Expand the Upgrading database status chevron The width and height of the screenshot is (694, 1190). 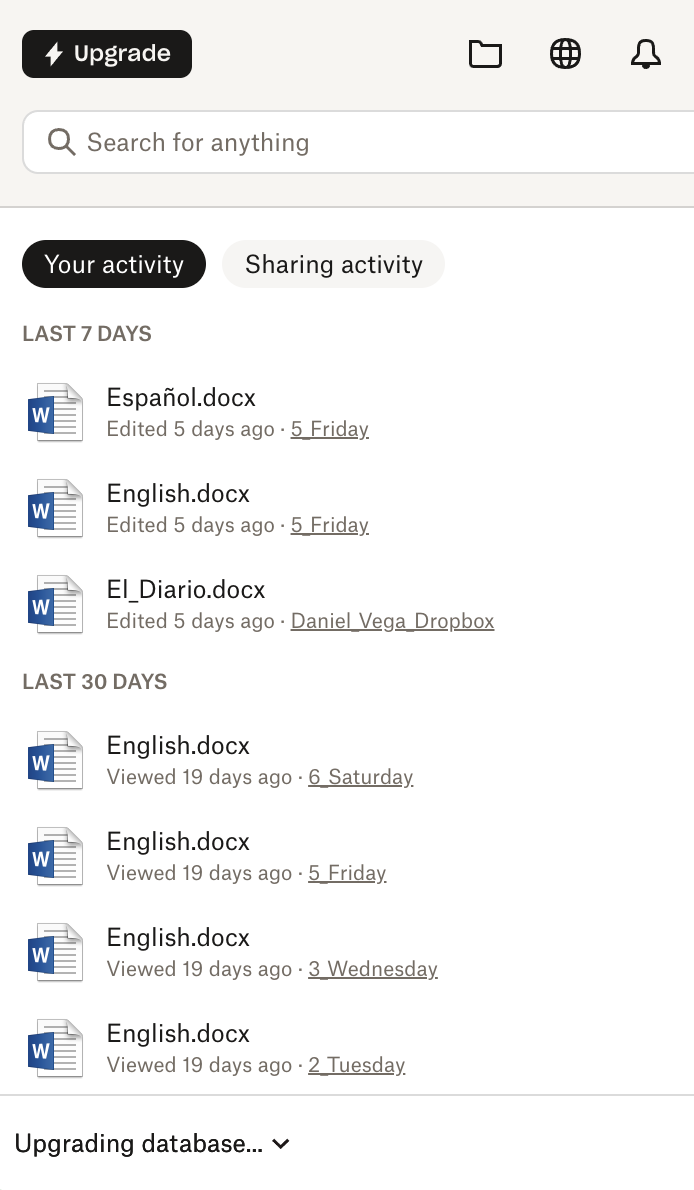pyautogui.click(x=281, y=1144)
